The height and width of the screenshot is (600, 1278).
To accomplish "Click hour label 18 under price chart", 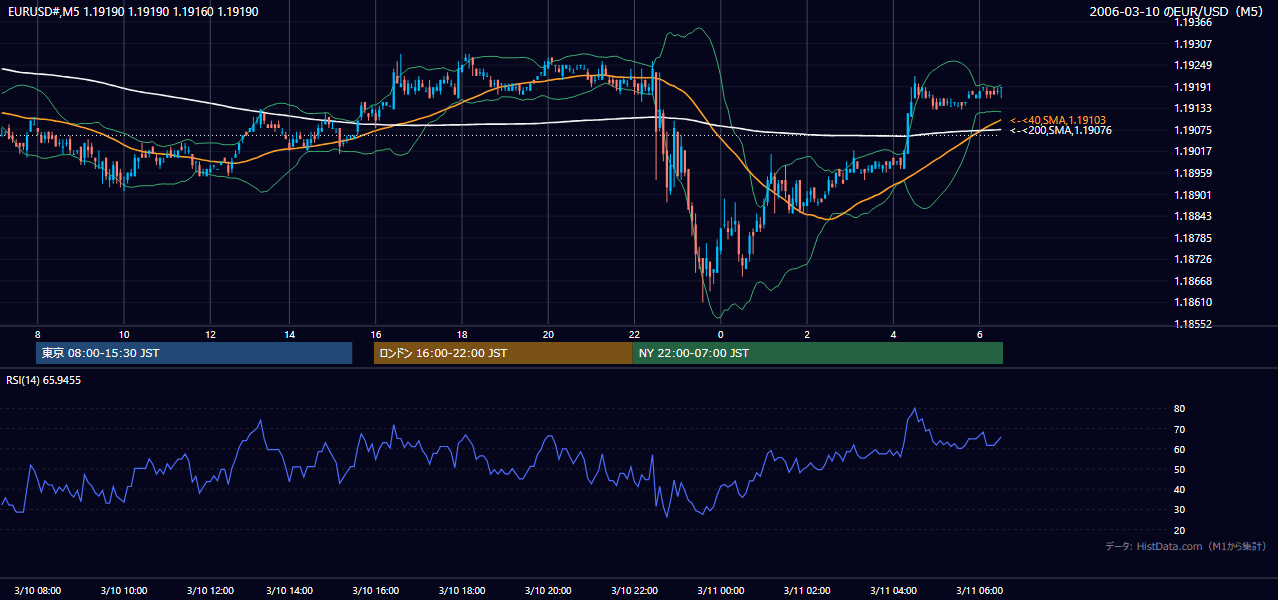I will click(x=462, y=334).
